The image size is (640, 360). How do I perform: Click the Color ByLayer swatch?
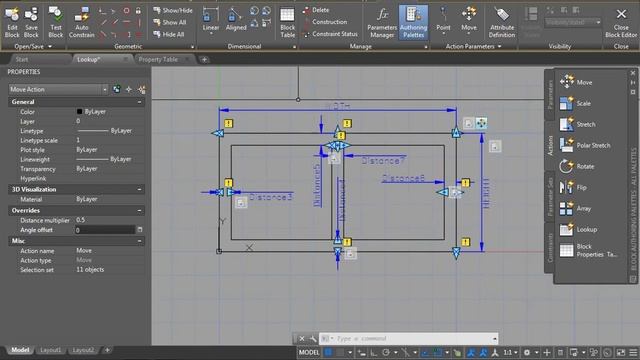(80, 111)
